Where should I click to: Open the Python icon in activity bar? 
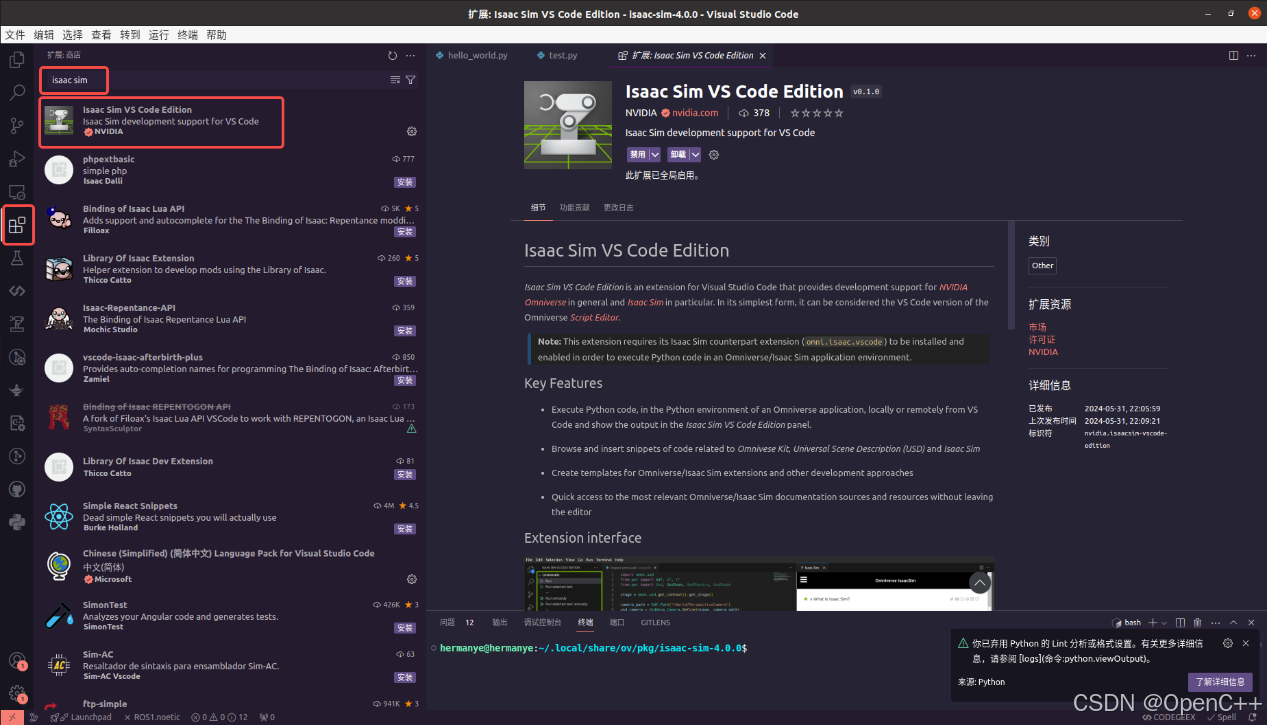(17, 522)
